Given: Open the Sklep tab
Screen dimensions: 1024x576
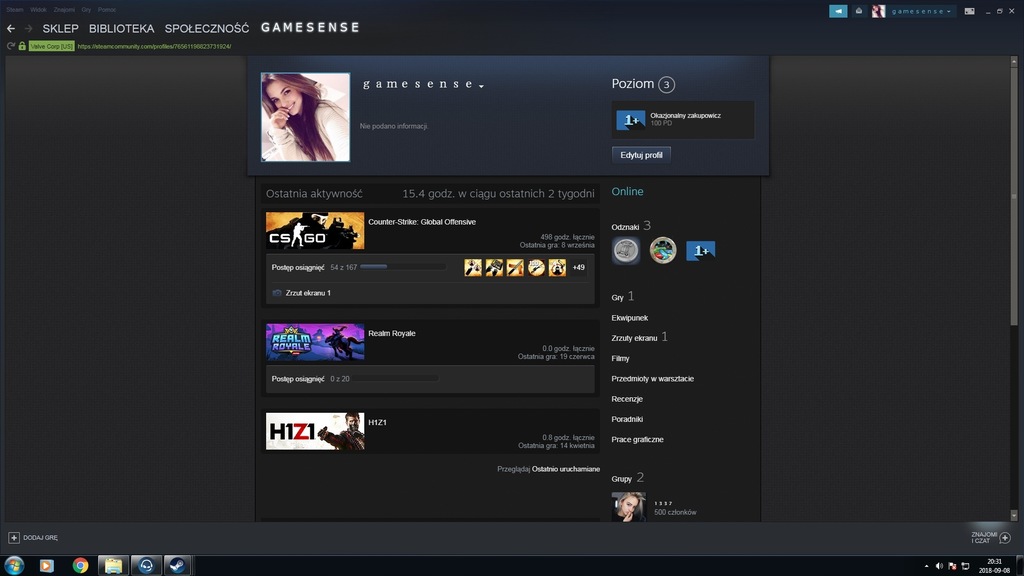Looking at the screenshot, I should (60, 28).
